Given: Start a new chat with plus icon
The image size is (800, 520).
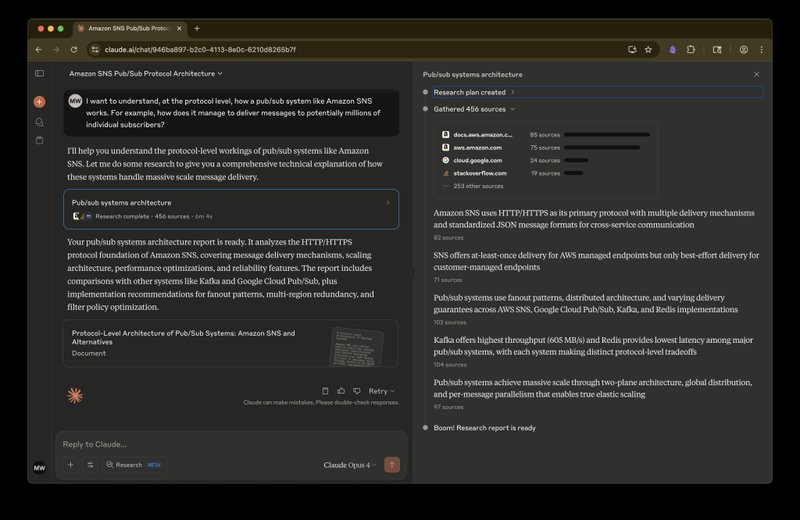Looking at the screenshot, I should (40, 102).
